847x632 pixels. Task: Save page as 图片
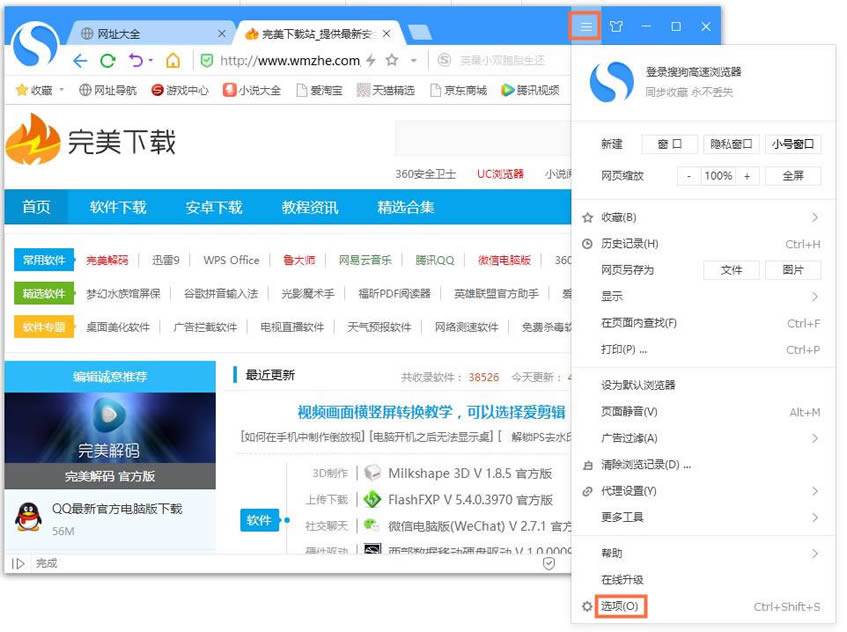click(792, 270)
